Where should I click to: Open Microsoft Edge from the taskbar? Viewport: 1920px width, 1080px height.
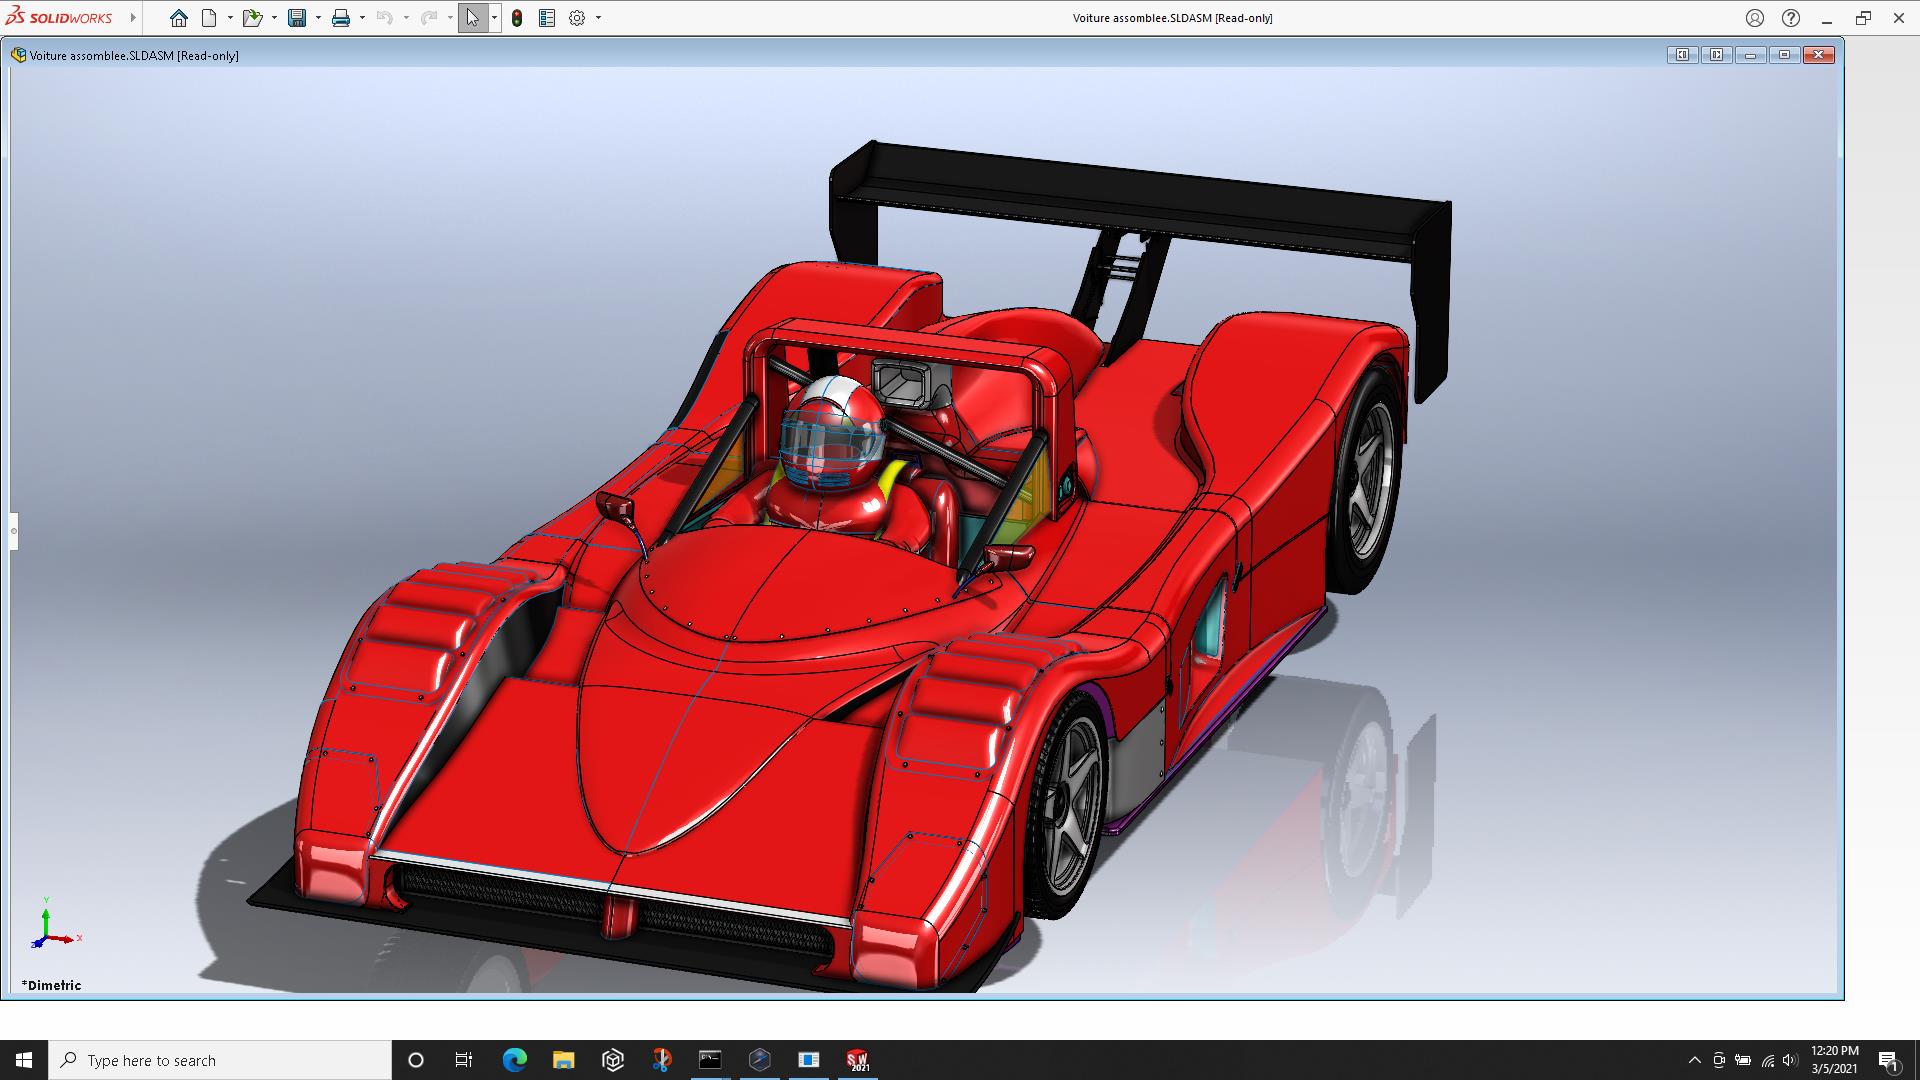click(514, 1060)
